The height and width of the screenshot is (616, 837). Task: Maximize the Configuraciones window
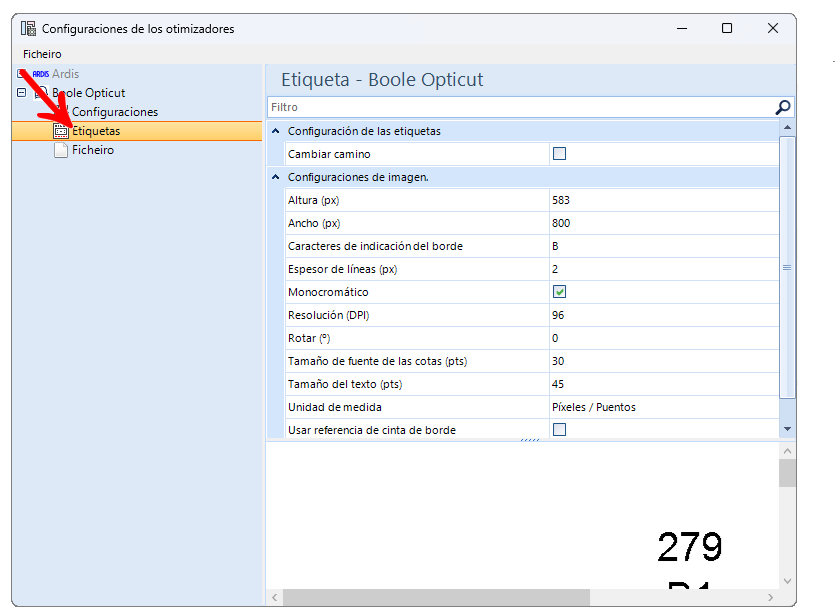[727, 28]
